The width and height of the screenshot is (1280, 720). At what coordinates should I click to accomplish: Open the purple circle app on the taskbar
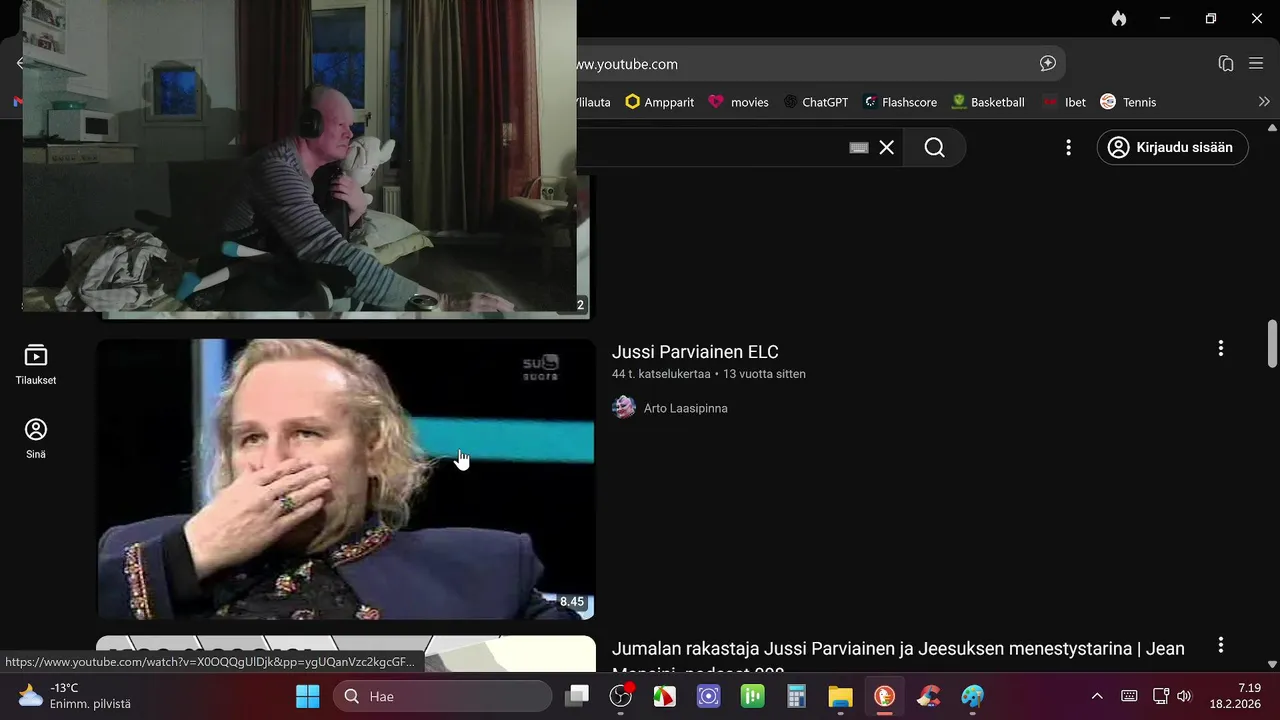point(709,696)
